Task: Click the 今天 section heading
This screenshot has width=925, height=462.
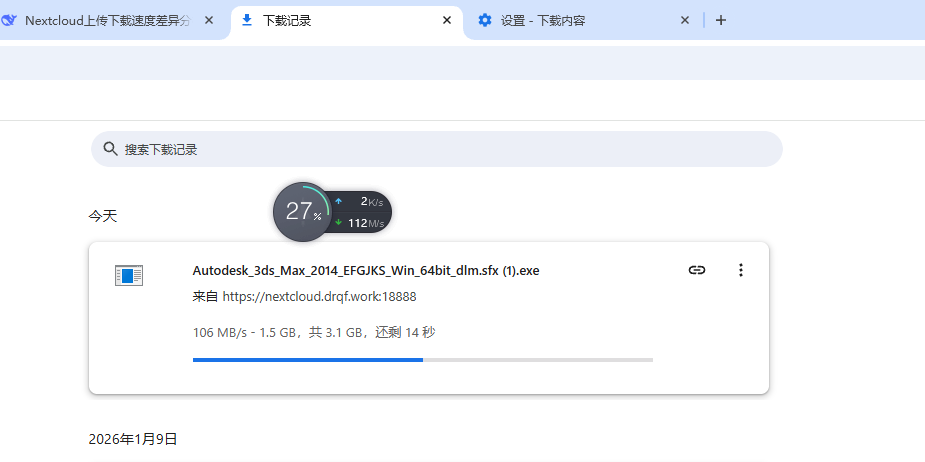Action: [x=103, y=216]
